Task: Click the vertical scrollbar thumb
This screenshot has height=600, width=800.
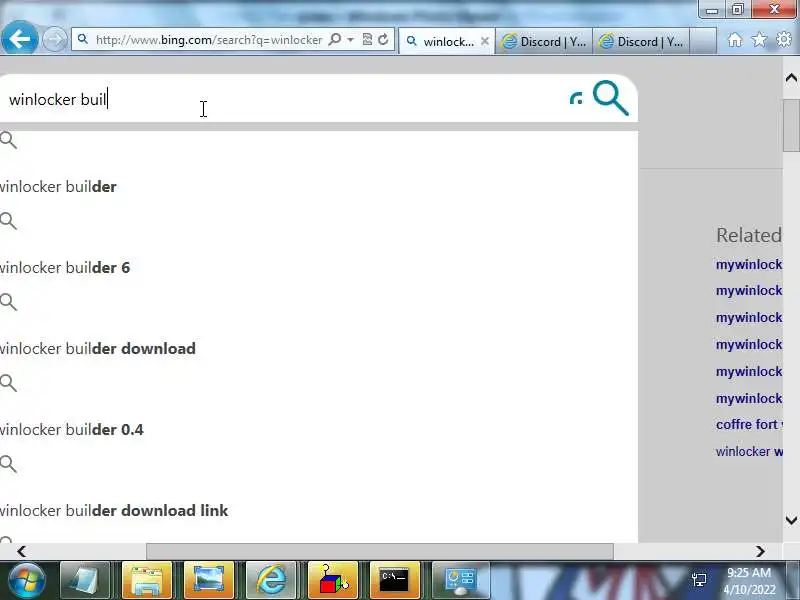Action: pos(791,125)
